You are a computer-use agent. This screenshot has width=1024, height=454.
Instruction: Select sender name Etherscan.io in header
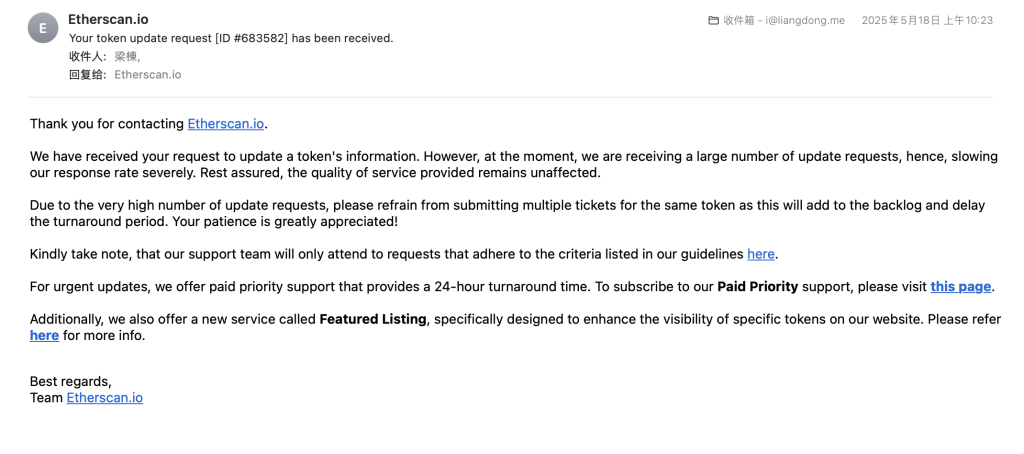click(x=108, y=20)
